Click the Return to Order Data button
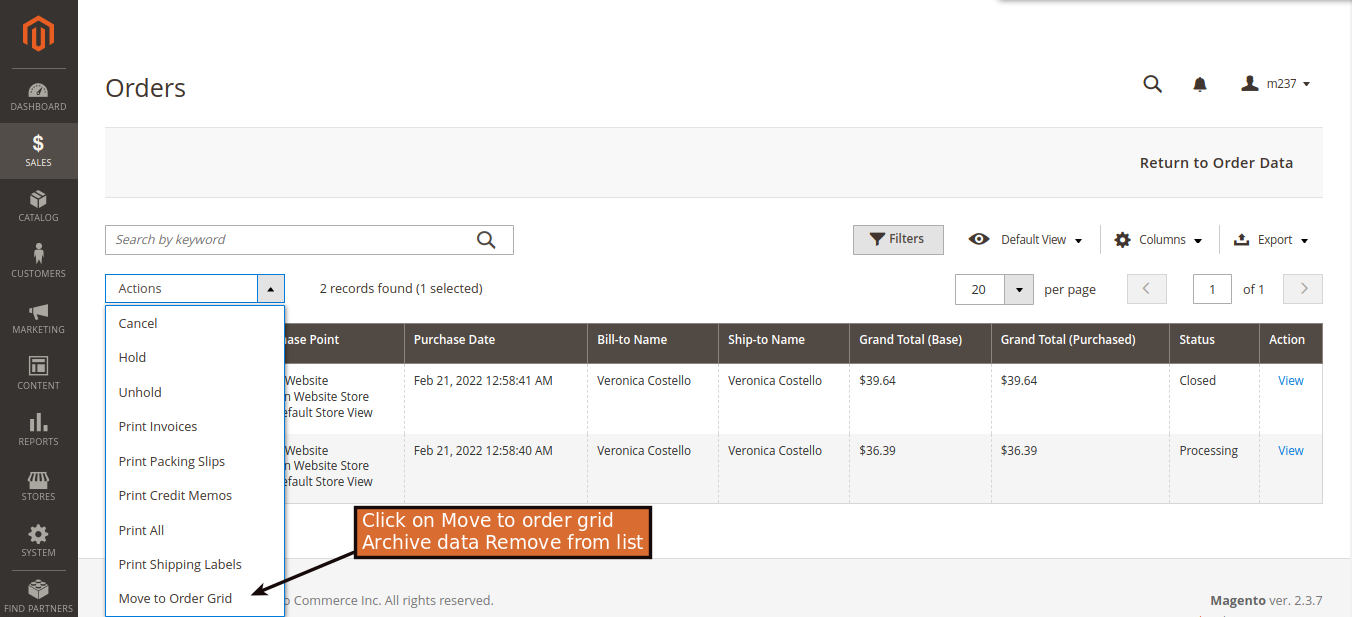Image resolution: width=1352 pixels, height=617 pixels. point(1216,162)
